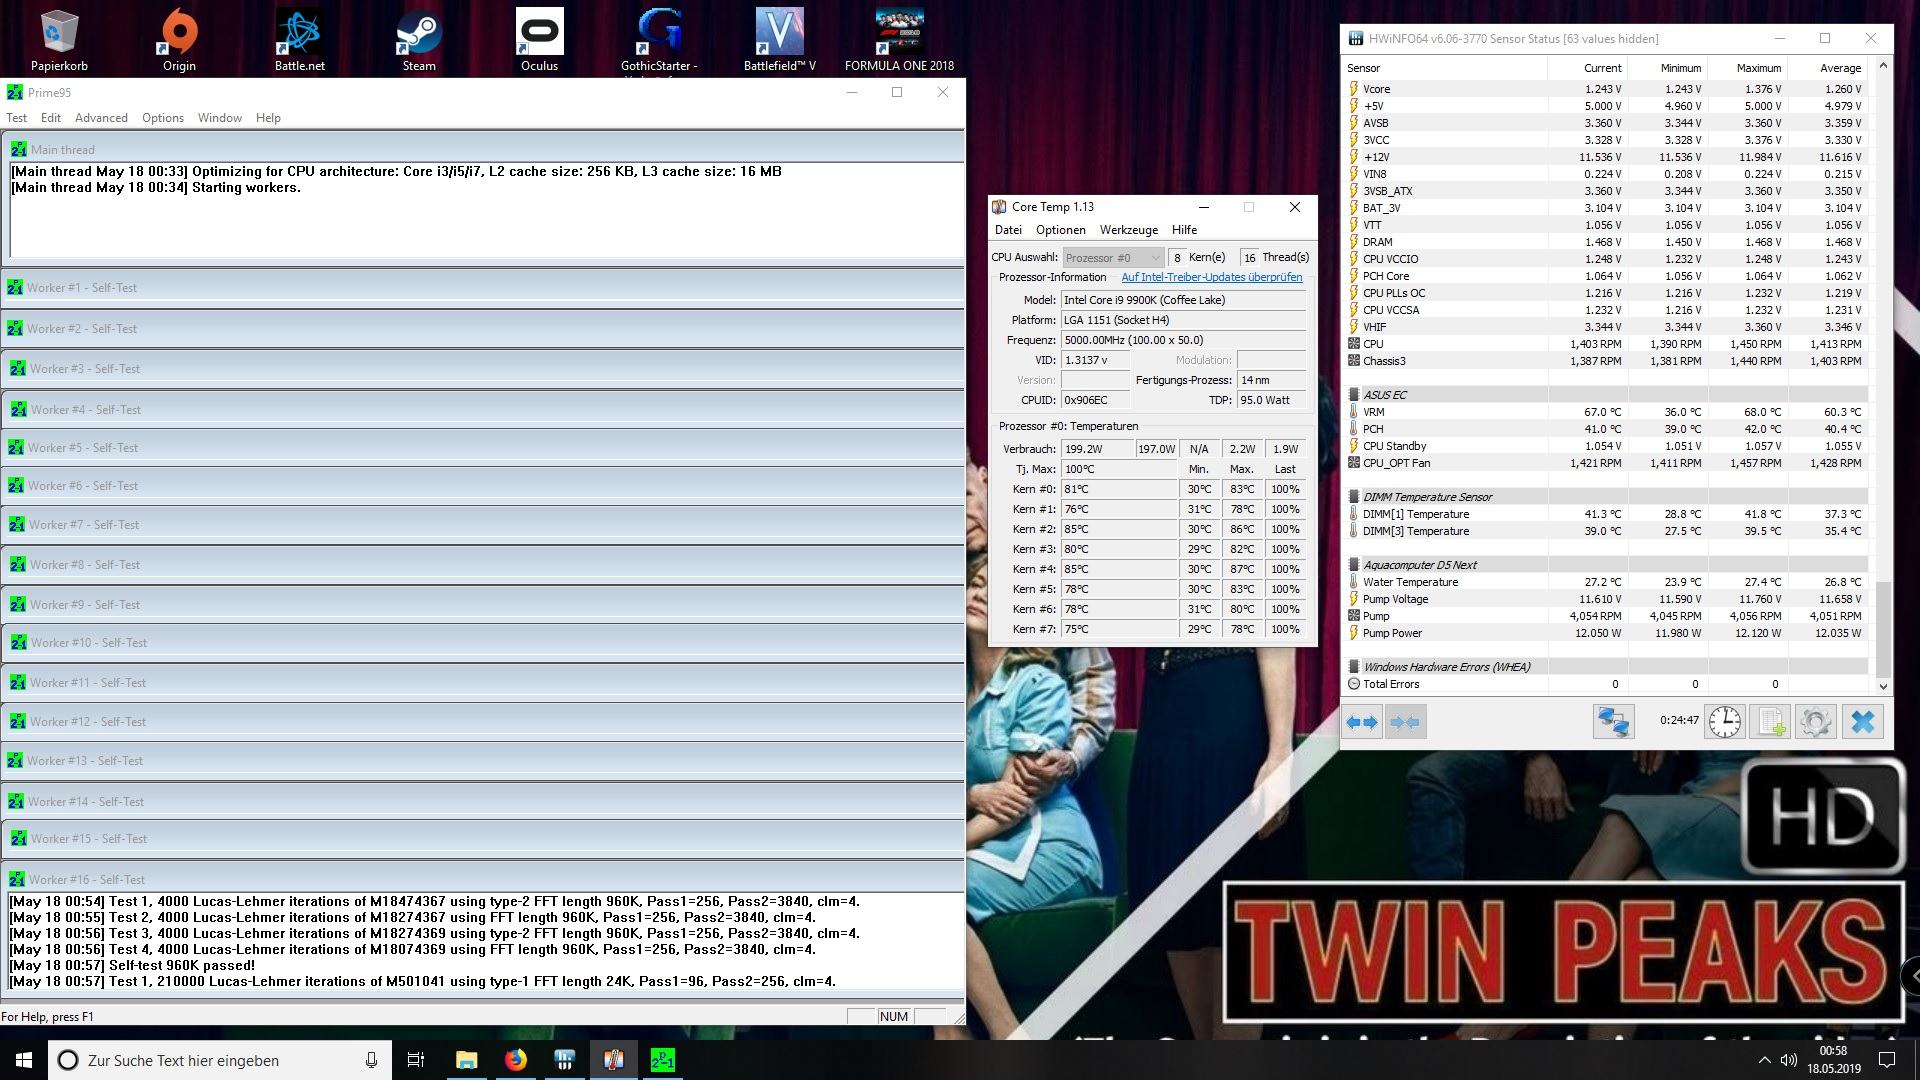Select the ASUS EC sensor group row

tap(1606, 395)
